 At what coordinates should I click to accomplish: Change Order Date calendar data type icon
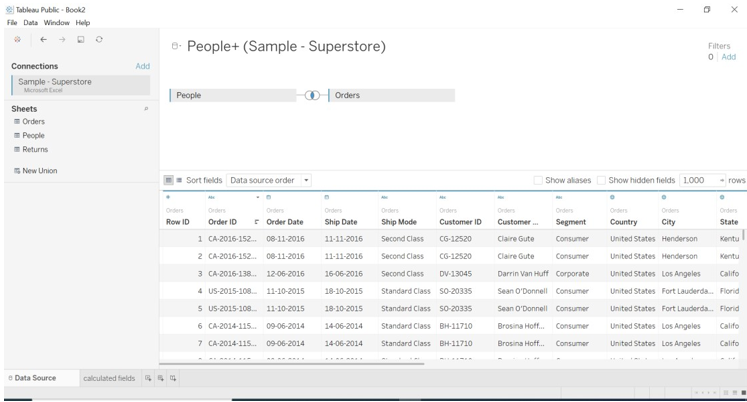(x=269, y=197)
